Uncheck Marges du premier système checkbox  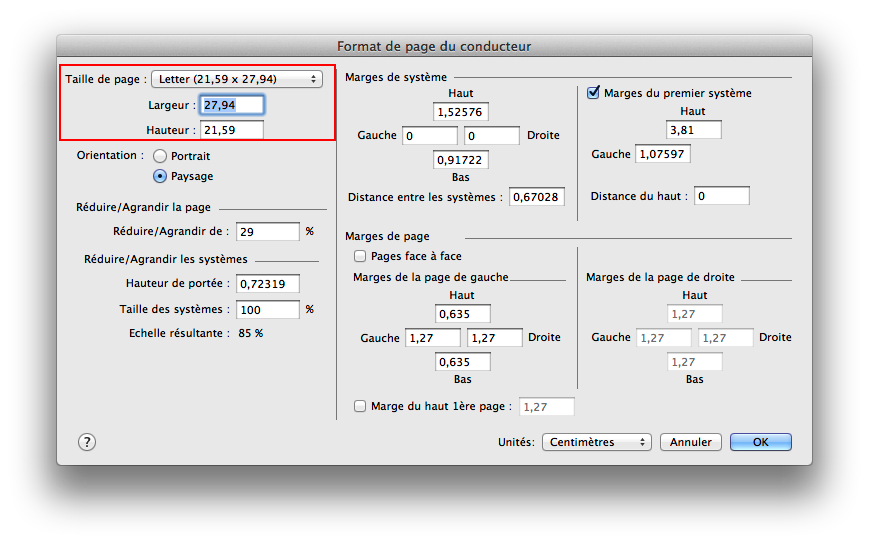click(x=593, y=93)
